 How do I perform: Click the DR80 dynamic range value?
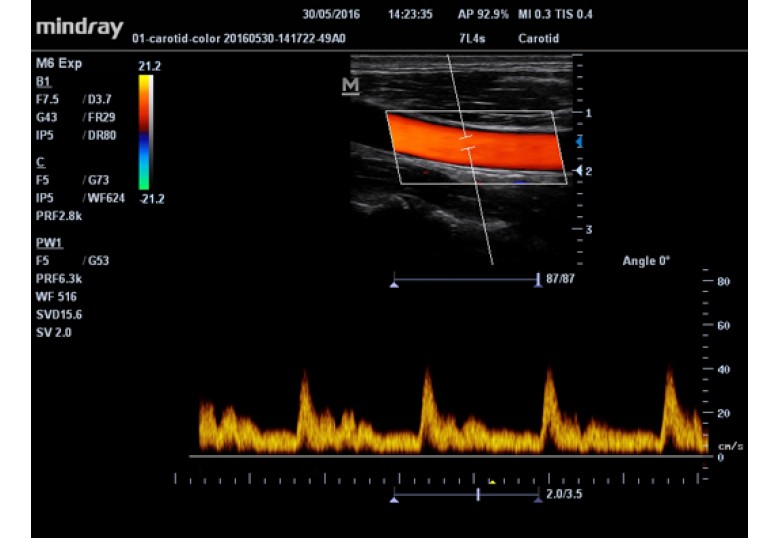point(102,135)
